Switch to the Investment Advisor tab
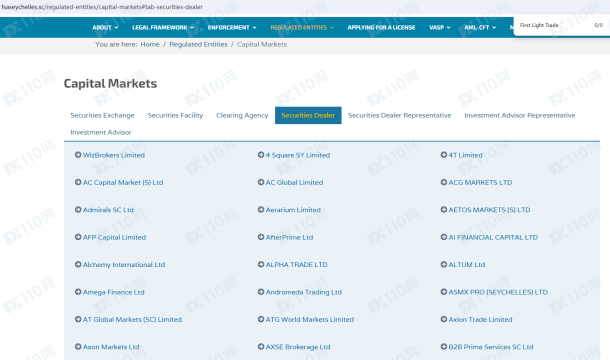The width and height of the screenshot is (610, 360). point(101,132)
